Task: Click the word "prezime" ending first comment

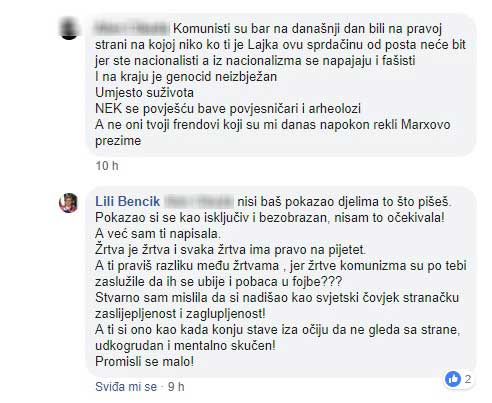Action: (118, 141)
